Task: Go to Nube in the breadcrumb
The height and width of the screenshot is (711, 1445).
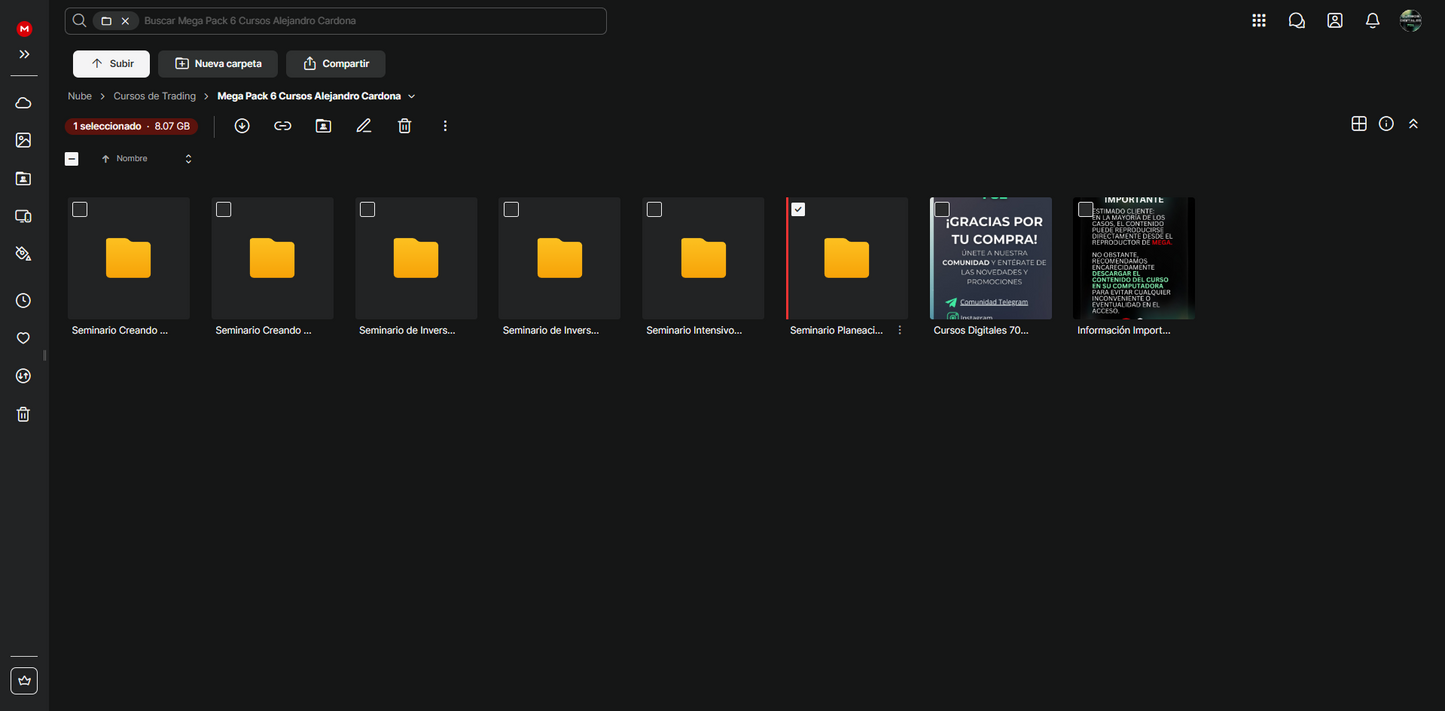Action: click(x=80, y=96)
